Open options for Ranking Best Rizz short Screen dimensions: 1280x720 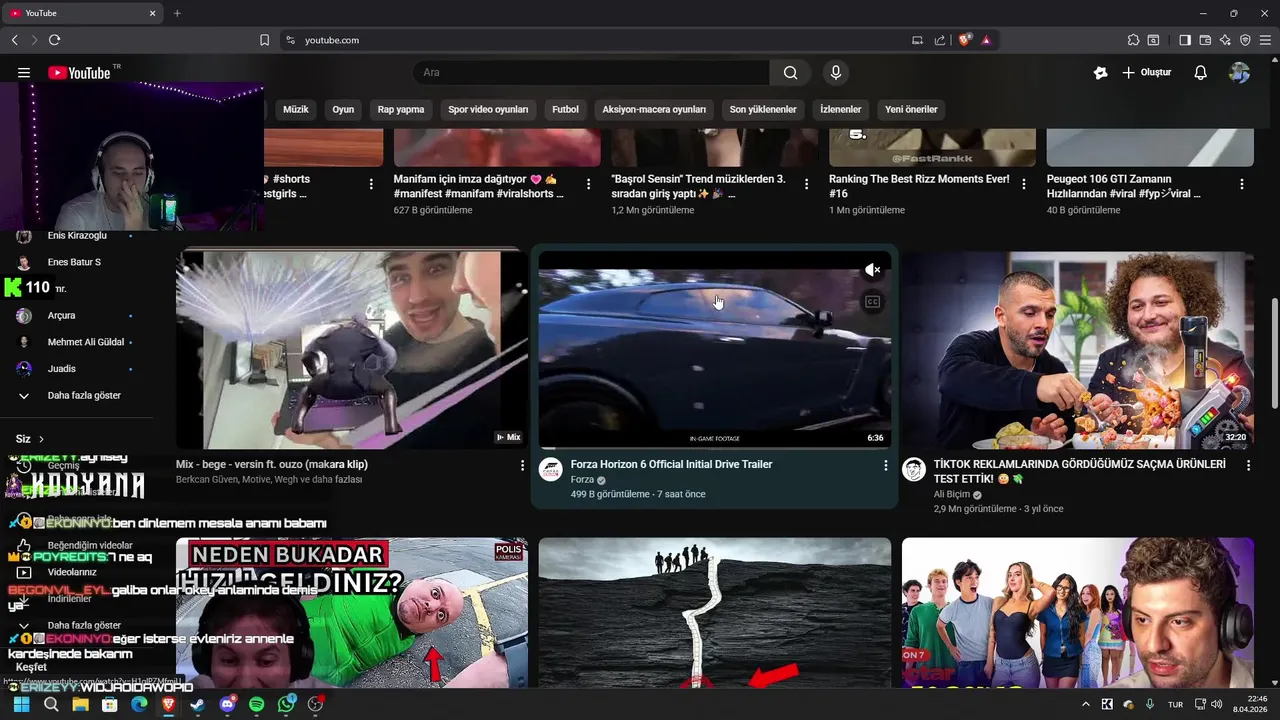point(1024,184)
